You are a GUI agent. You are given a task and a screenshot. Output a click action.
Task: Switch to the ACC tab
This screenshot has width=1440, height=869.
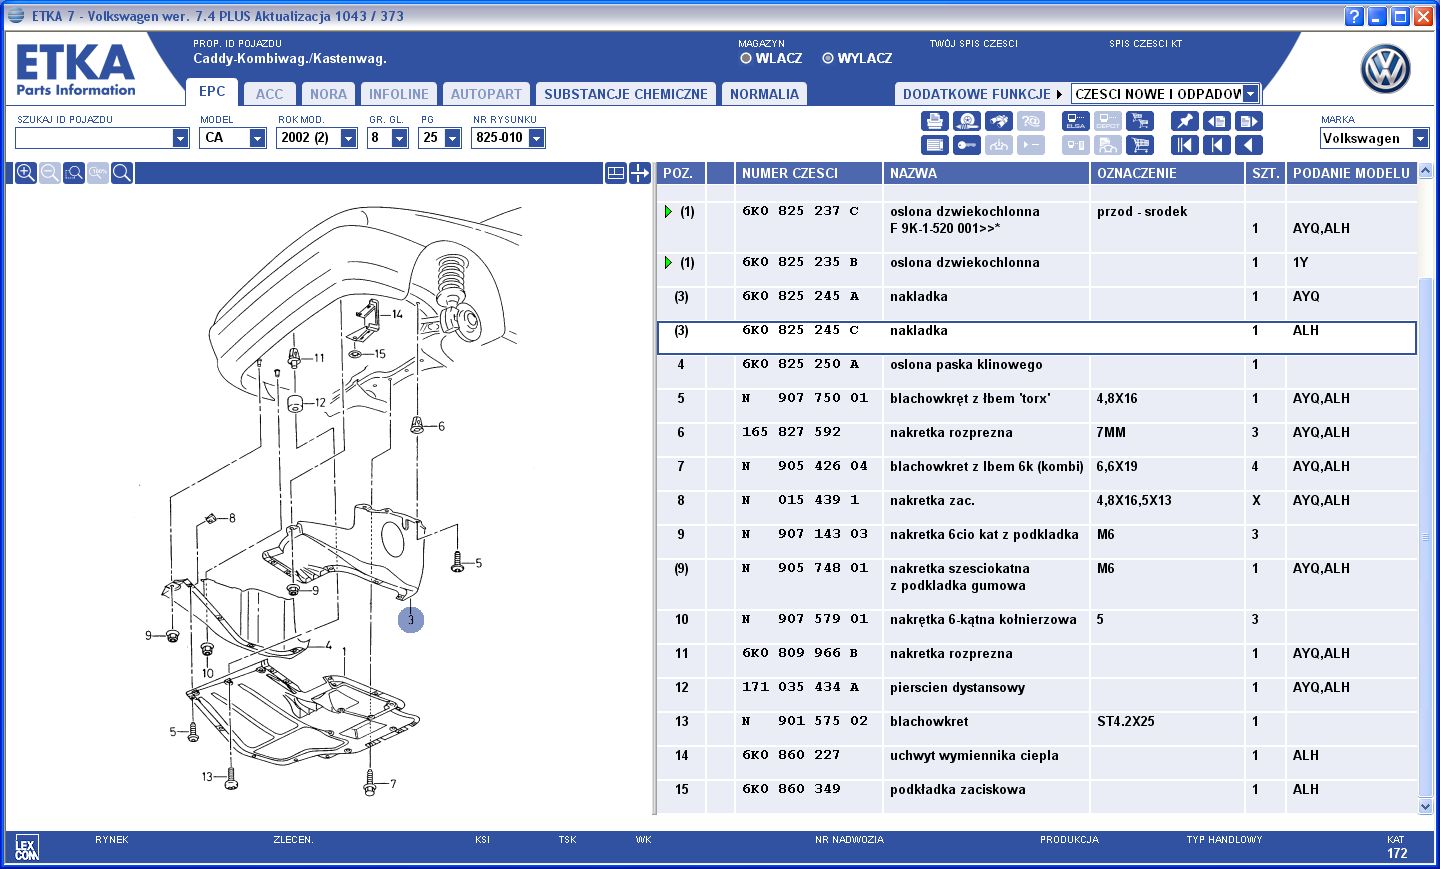coord(269,94)
